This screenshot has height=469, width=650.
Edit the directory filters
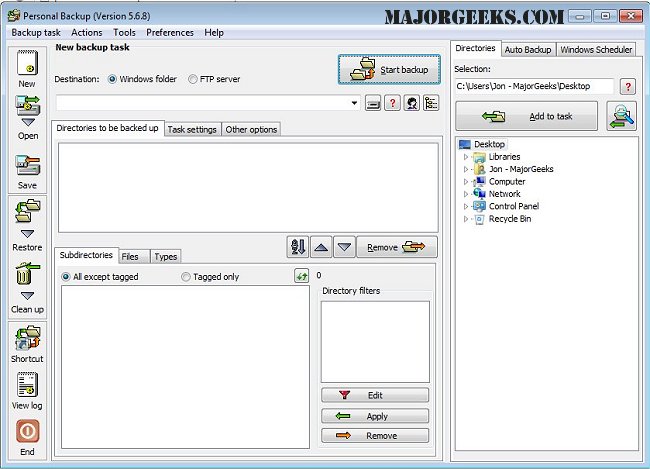(375, 395)
